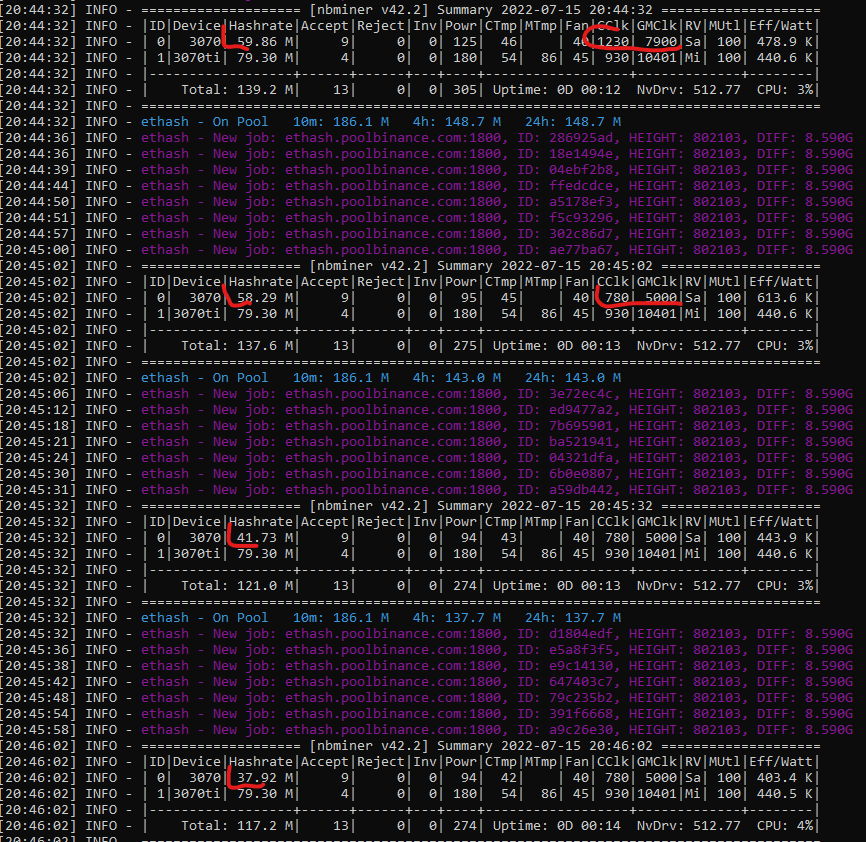Screen dimensions: 866x842
Task: Click the Summary 2022-07-15 20:46:02 header
Action: [545, 746]
